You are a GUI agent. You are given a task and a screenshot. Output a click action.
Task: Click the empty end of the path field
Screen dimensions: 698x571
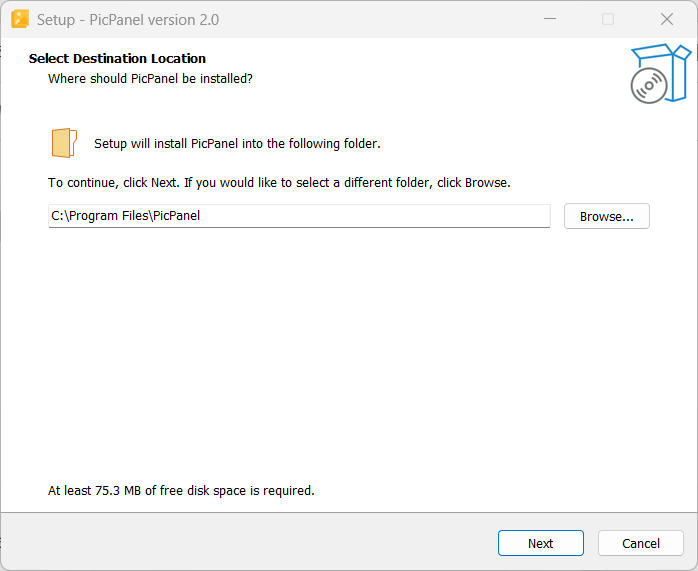374,216
